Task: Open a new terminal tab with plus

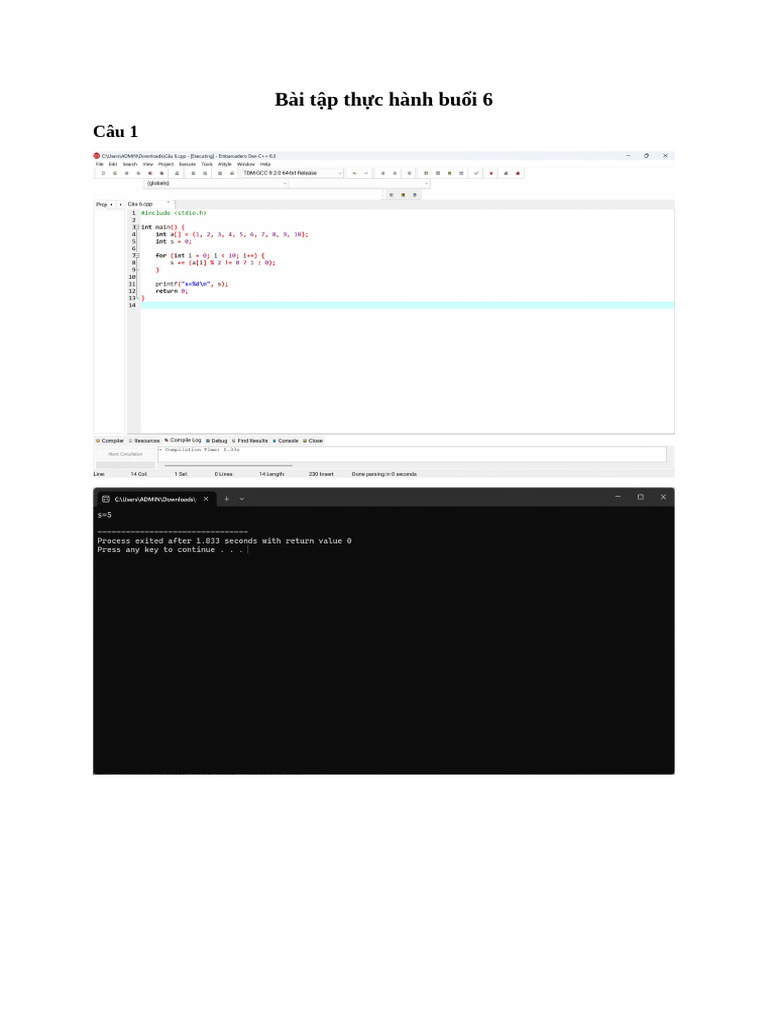Action: 227,499
